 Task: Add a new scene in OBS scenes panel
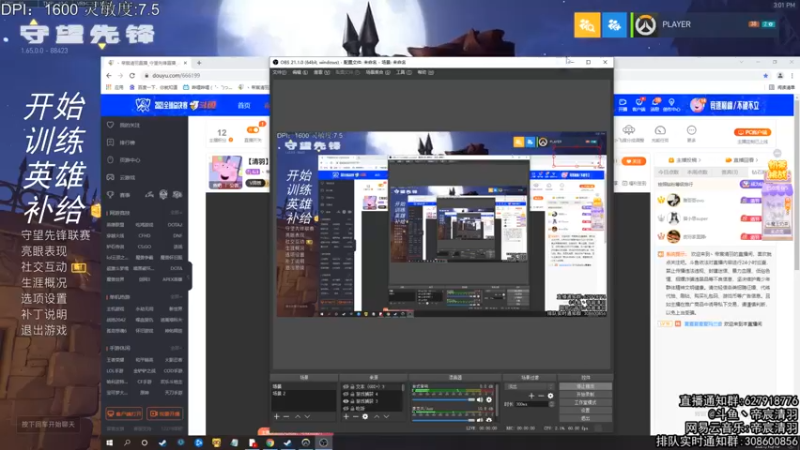(277, 416)
